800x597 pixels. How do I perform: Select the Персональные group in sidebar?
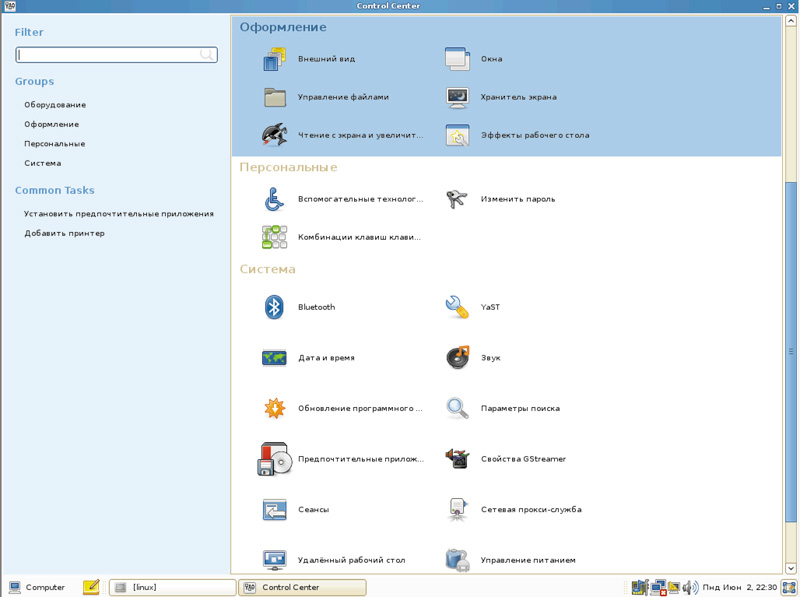pos(55,144)
